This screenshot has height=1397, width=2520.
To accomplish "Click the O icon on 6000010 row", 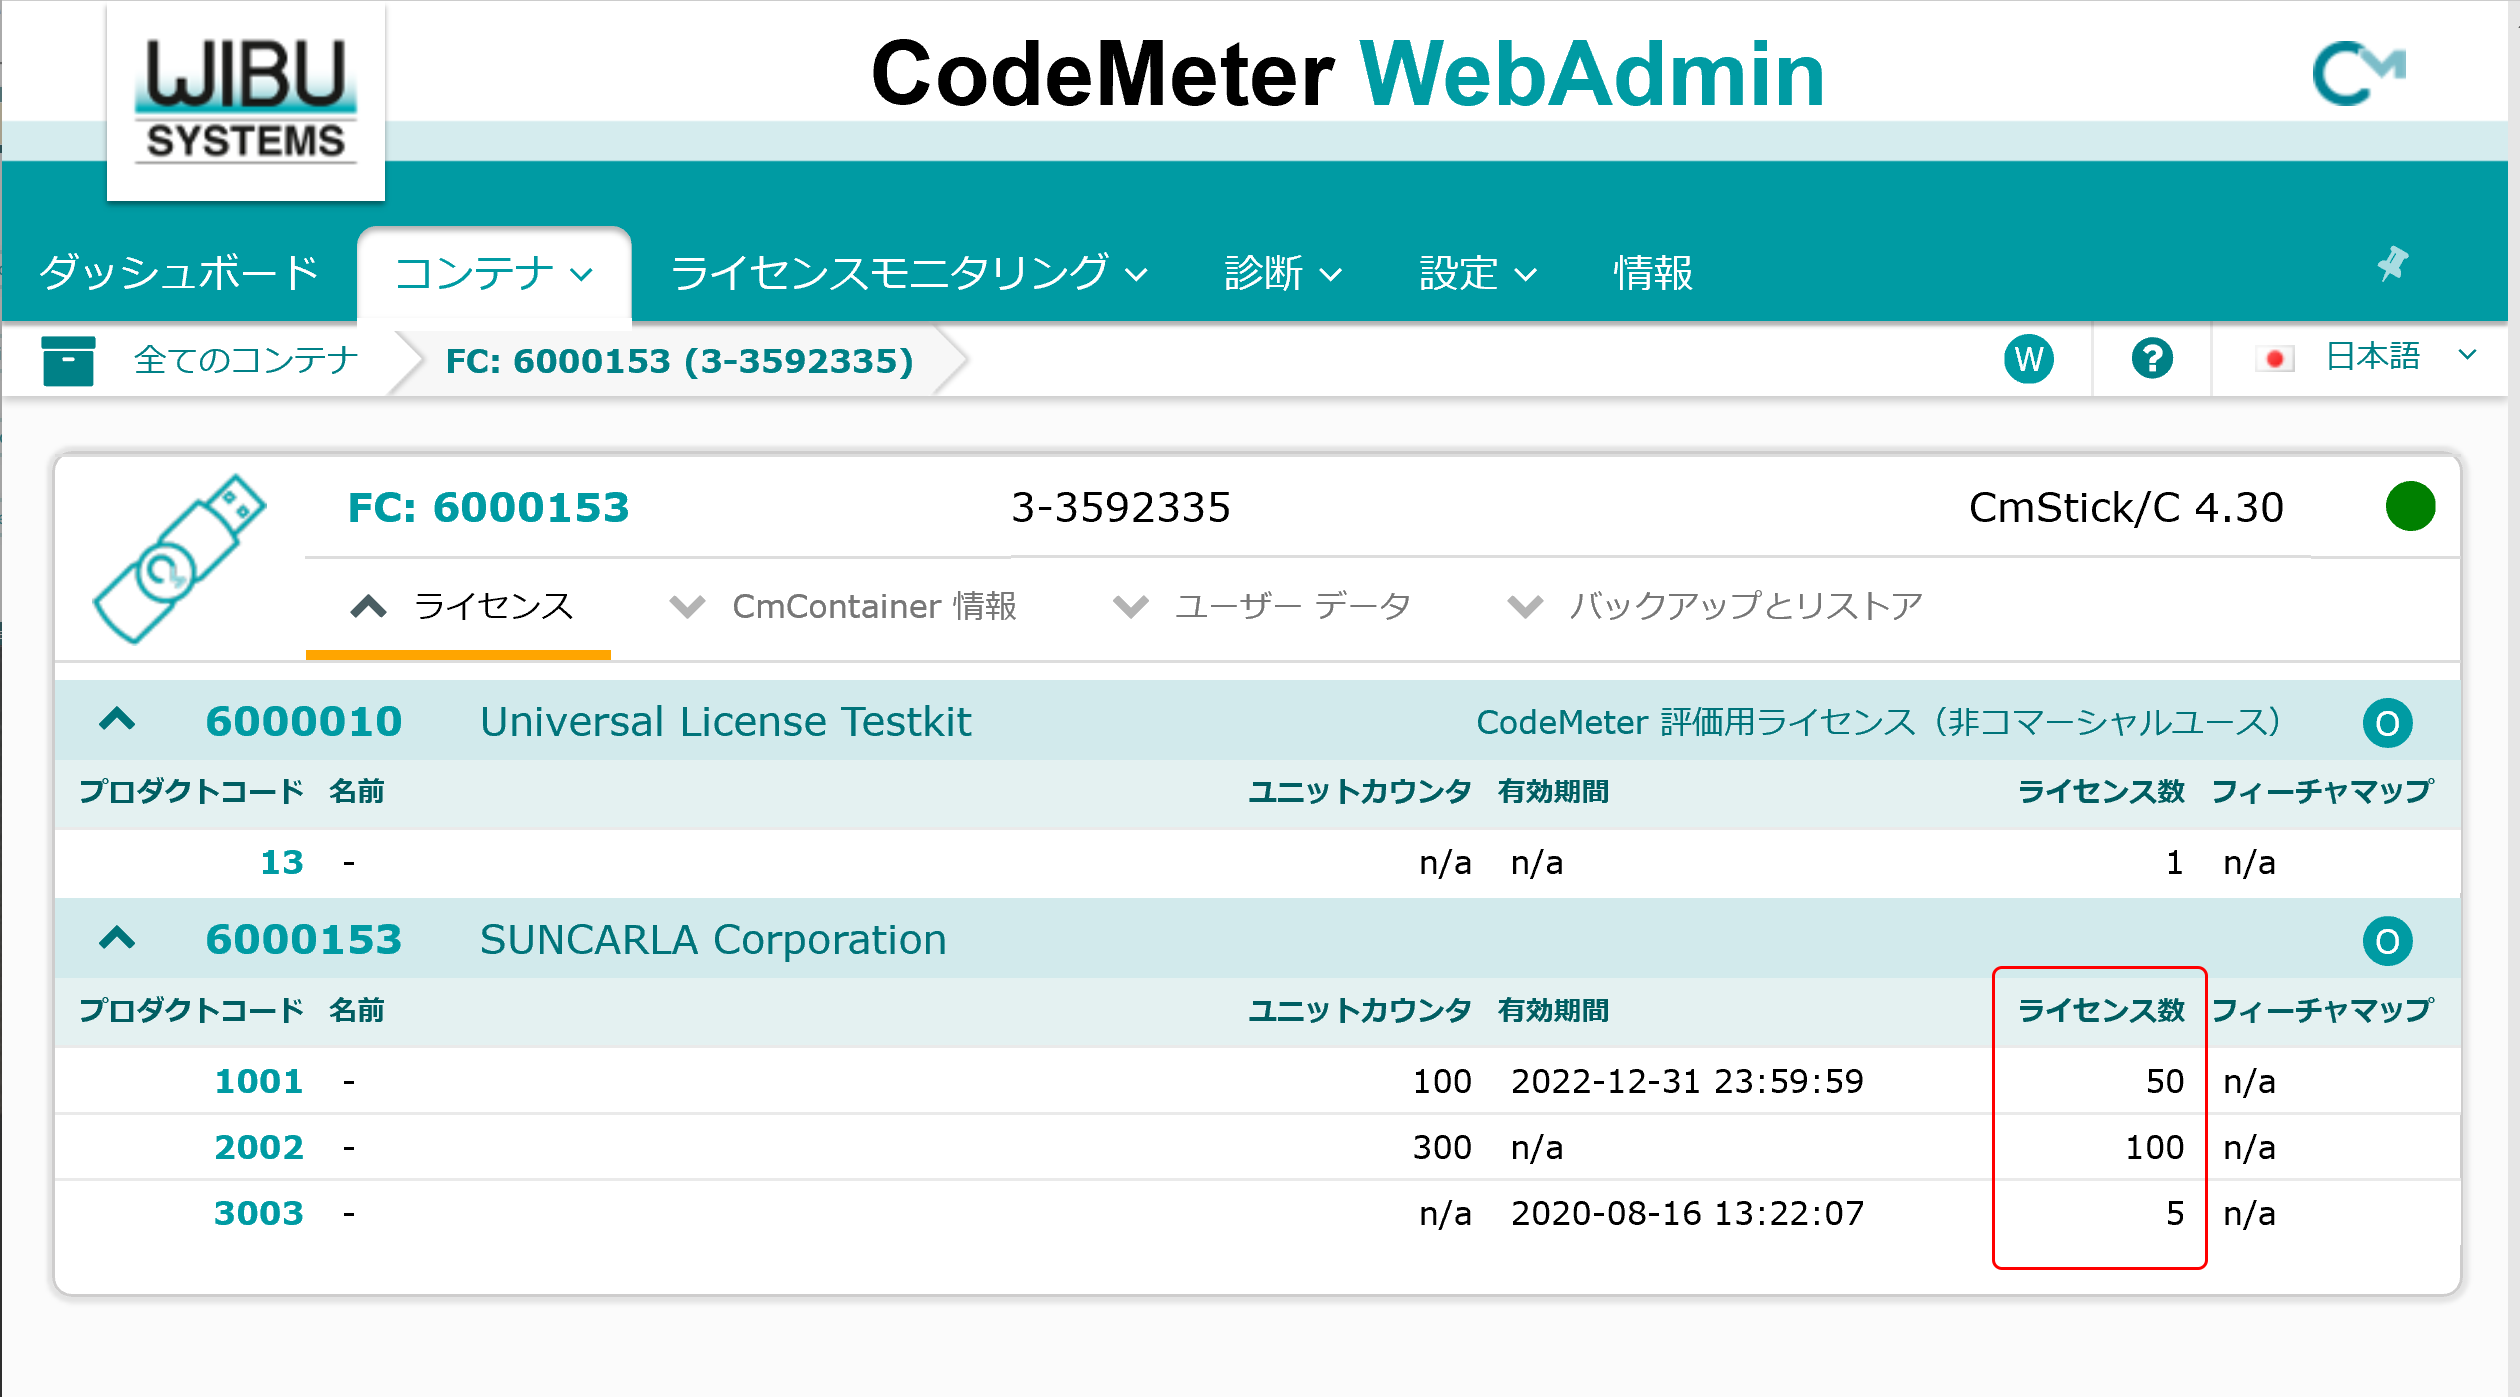I will tap(2387, 722).
